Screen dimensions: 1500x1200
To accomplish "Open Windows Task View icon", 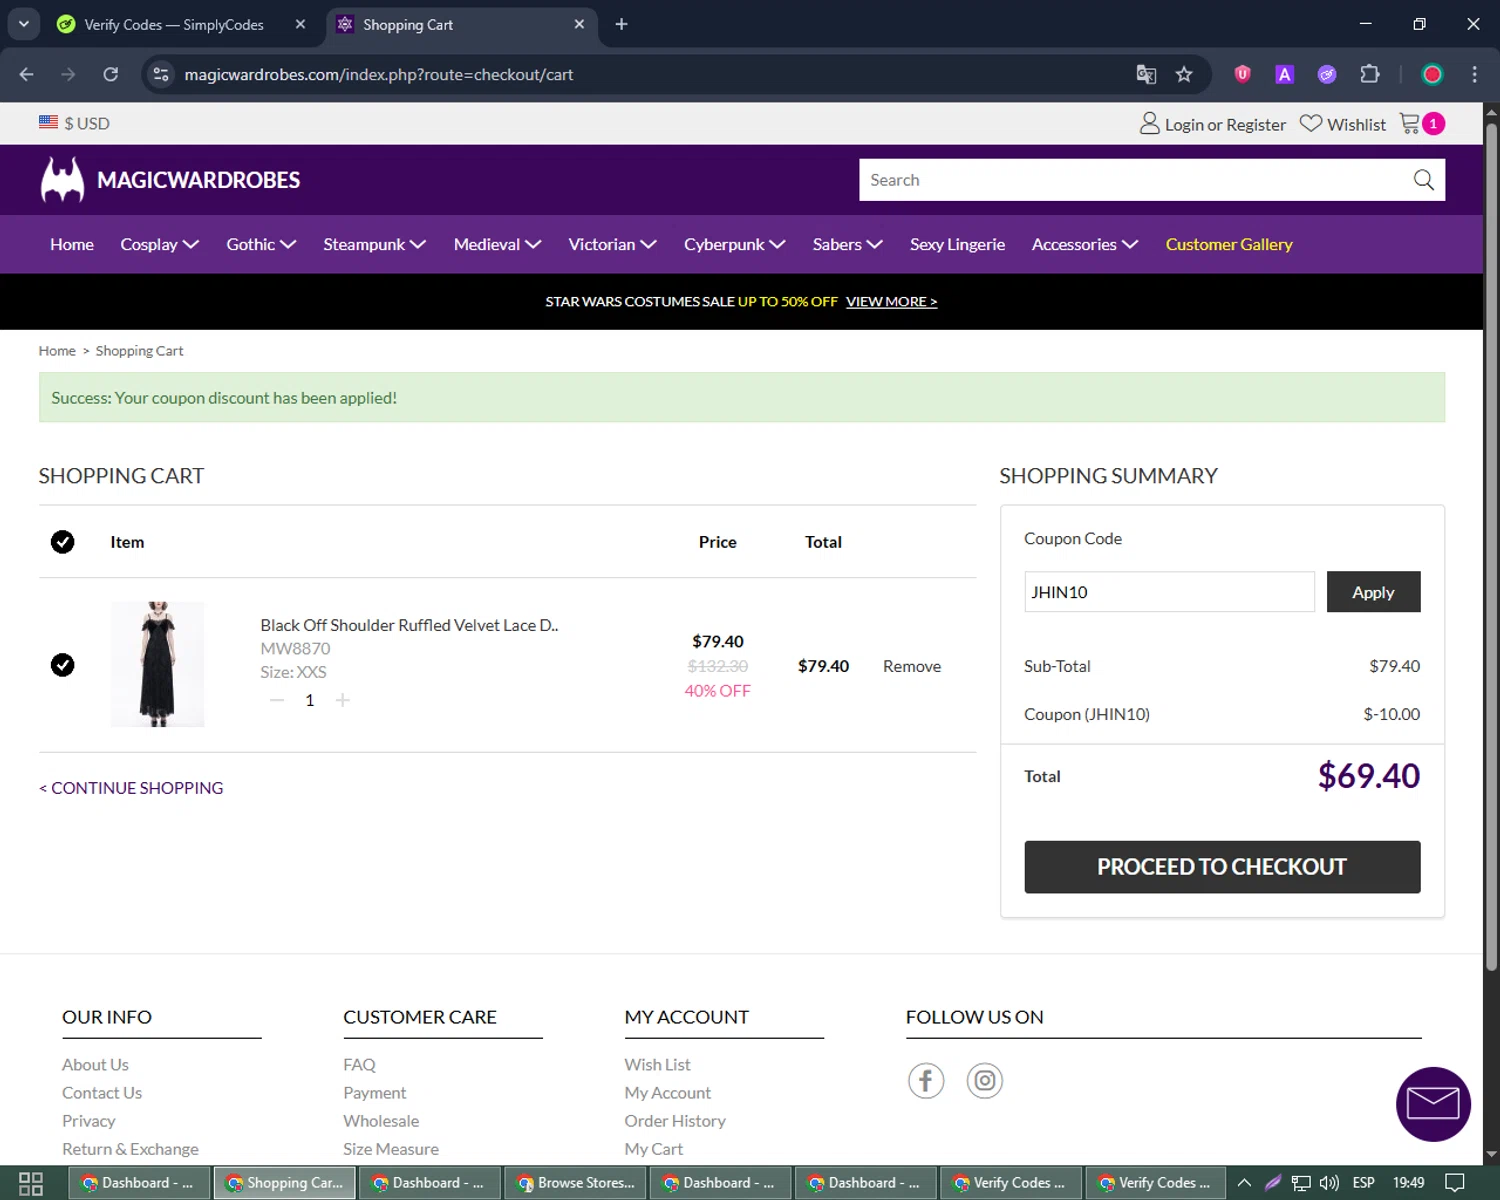I will tap(31, 1183).
